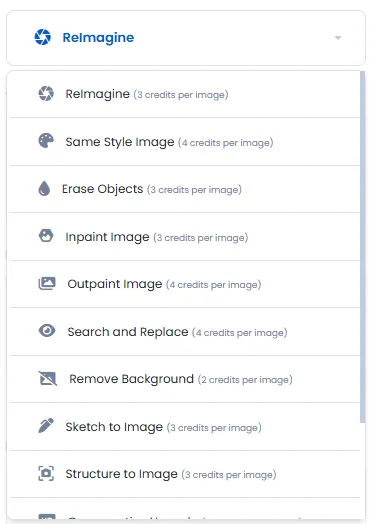Select Sketch to Image option
371x524 pixels.
tap(186, 427)
